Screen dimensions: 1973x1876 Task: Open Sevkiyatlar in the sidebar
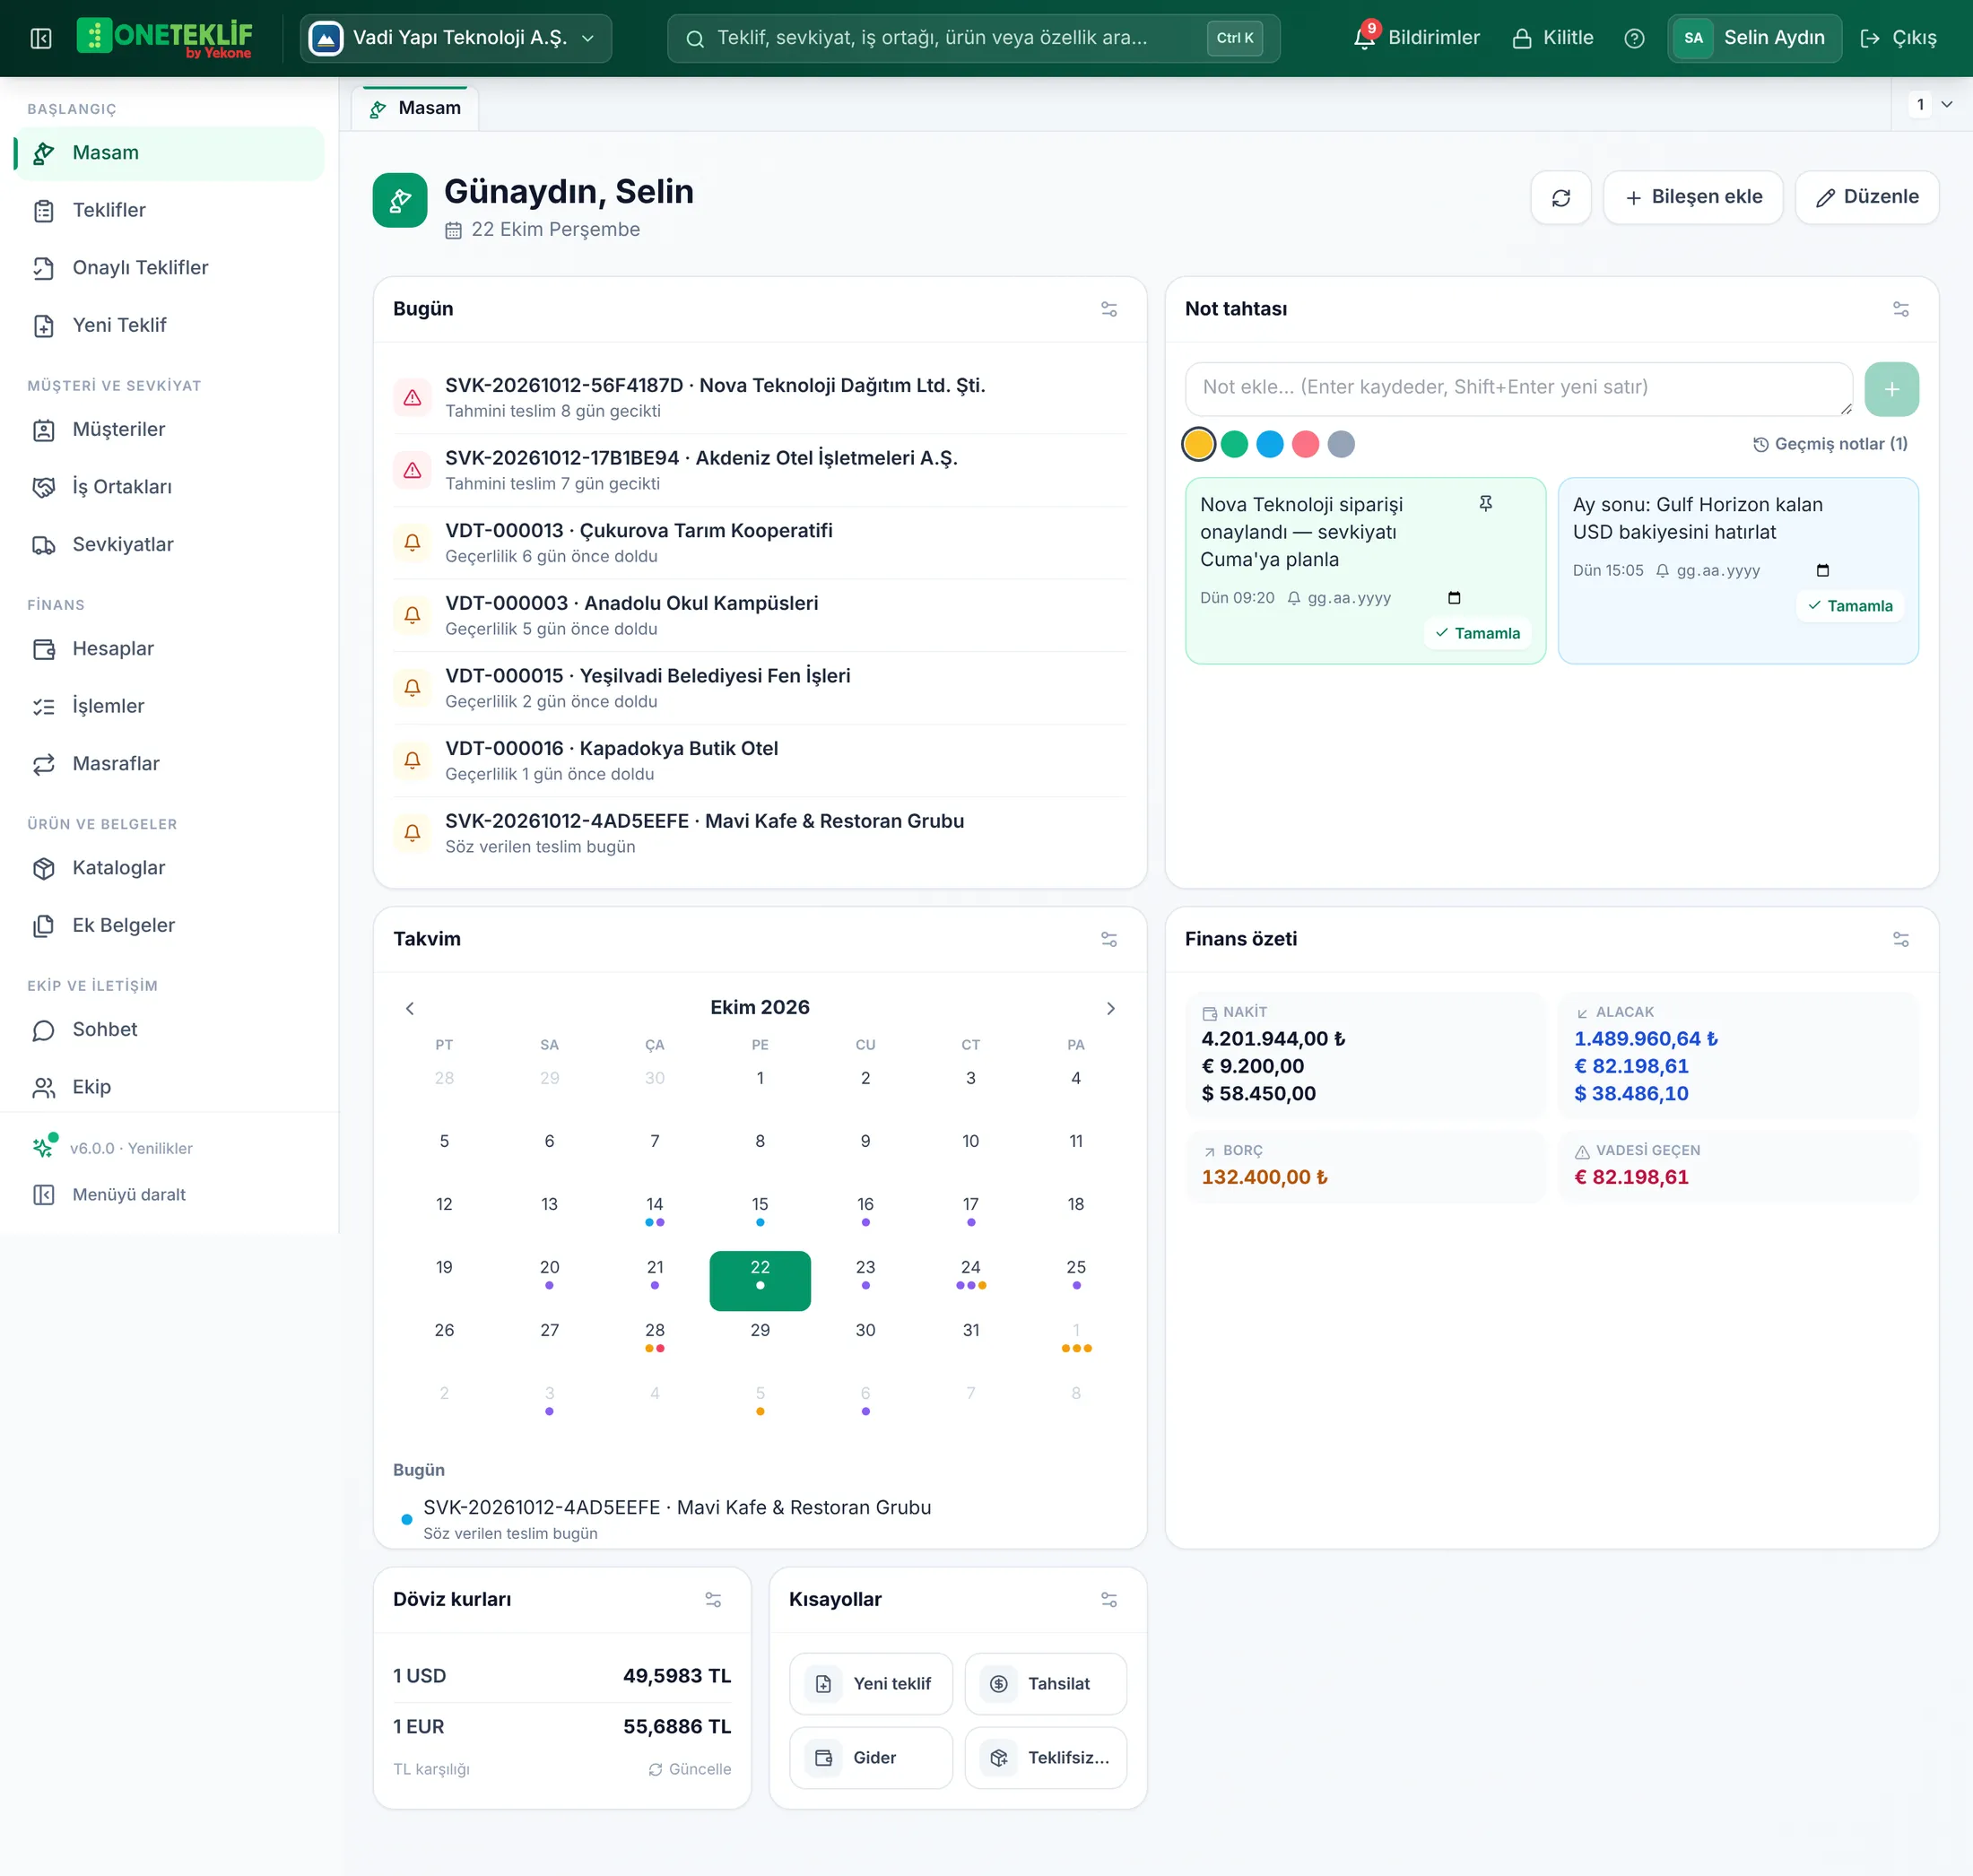169,544
